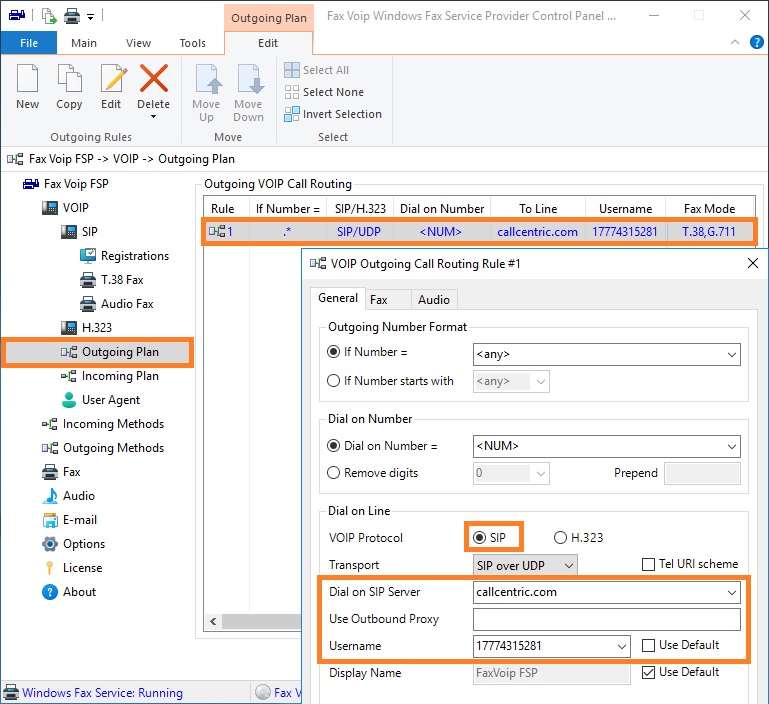
Task: Select the 'If Number =' radio button
Action: point(333,352)
